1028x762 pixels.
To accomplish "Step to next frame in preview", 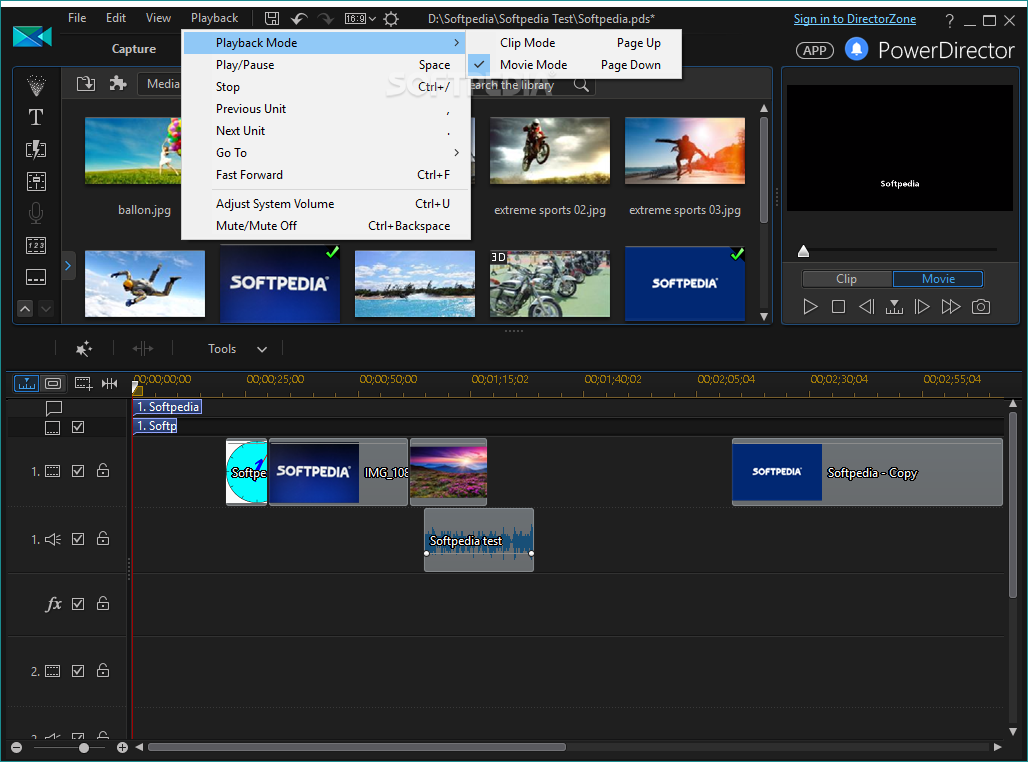I will pos(922,306).
